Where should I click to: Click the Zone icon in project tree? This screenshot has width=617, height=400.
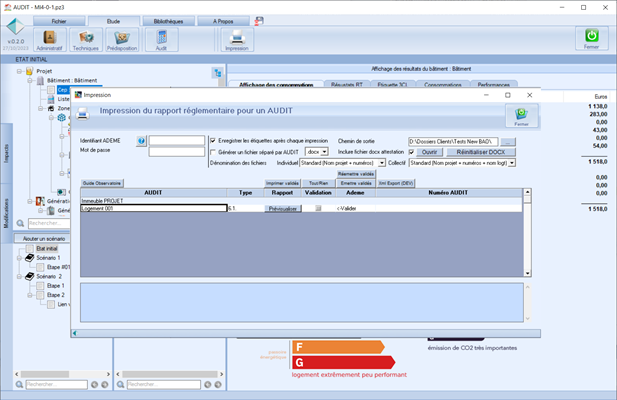[51, 109]
